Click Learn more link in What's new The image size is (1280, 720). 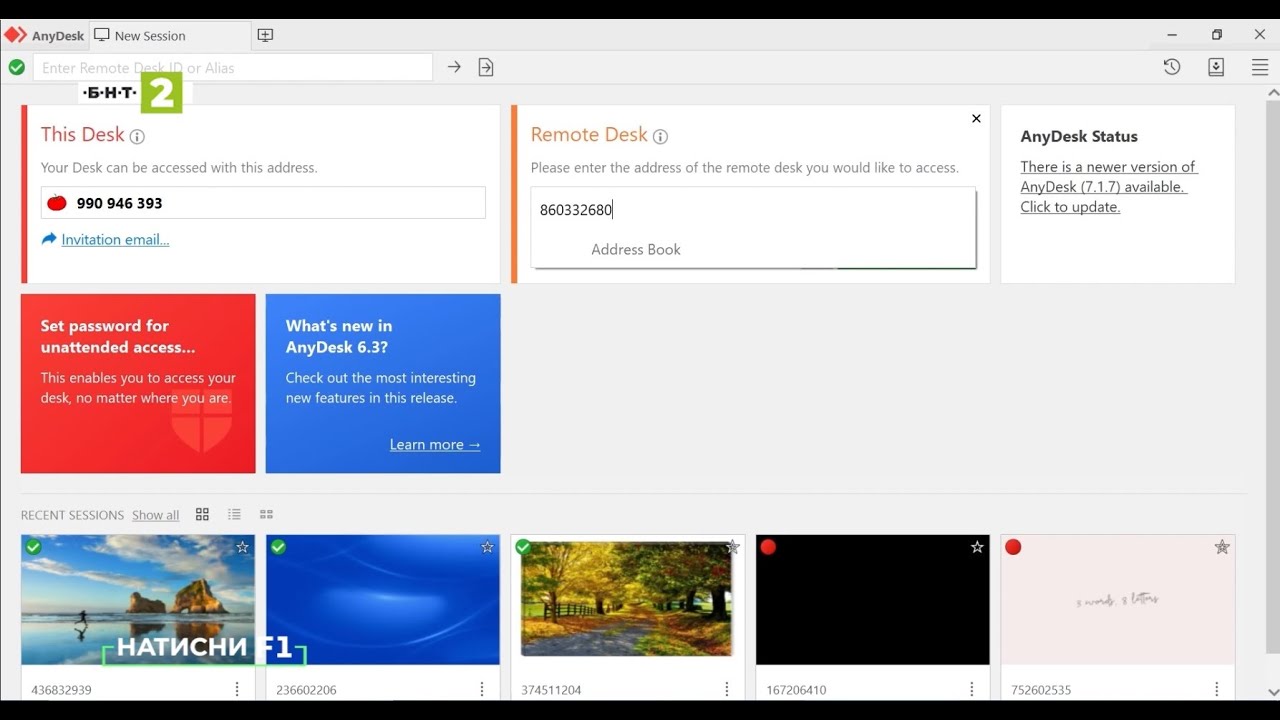[x=435, y=445]
